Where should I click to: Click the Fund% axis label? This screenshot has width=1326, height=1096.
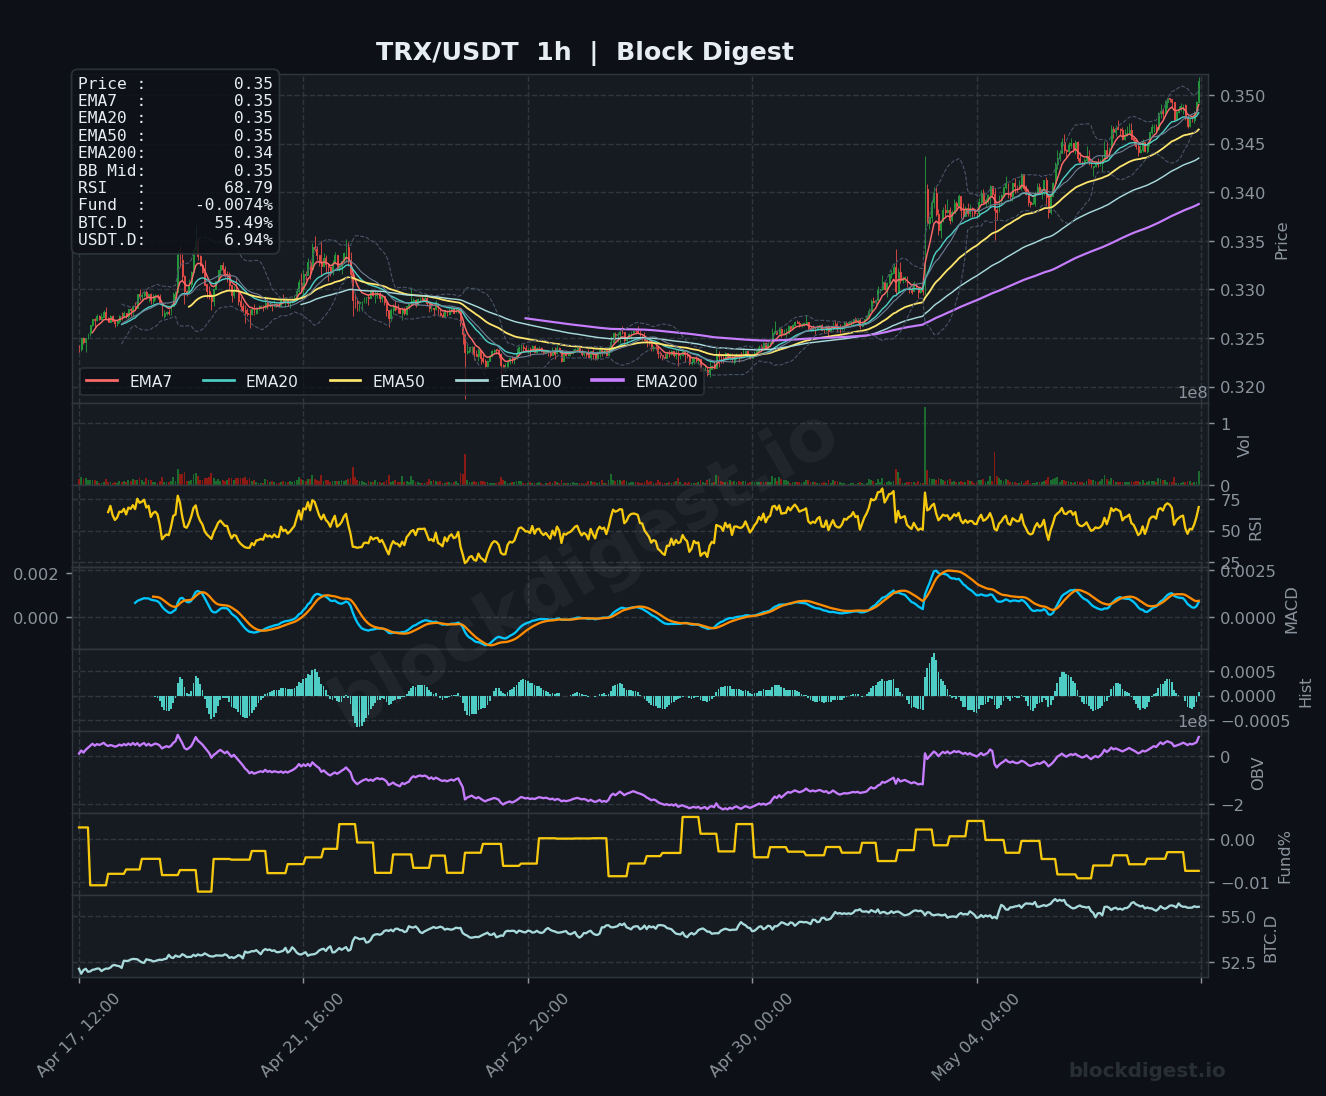point(1284,857)
